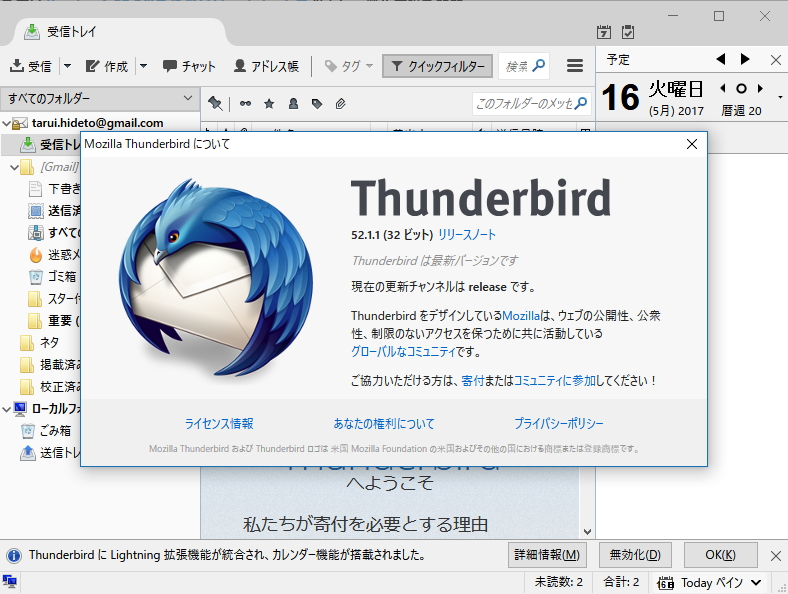This screenshot has width=788, height=594.
Task: Click the mini-day next arrow
Action: (x=760, y=88)
